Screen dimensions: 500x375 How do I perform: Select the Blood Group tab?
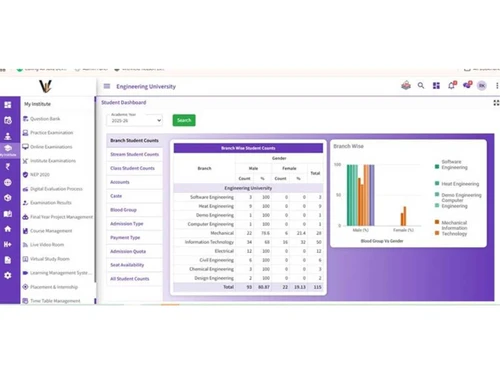pos(134,210)
